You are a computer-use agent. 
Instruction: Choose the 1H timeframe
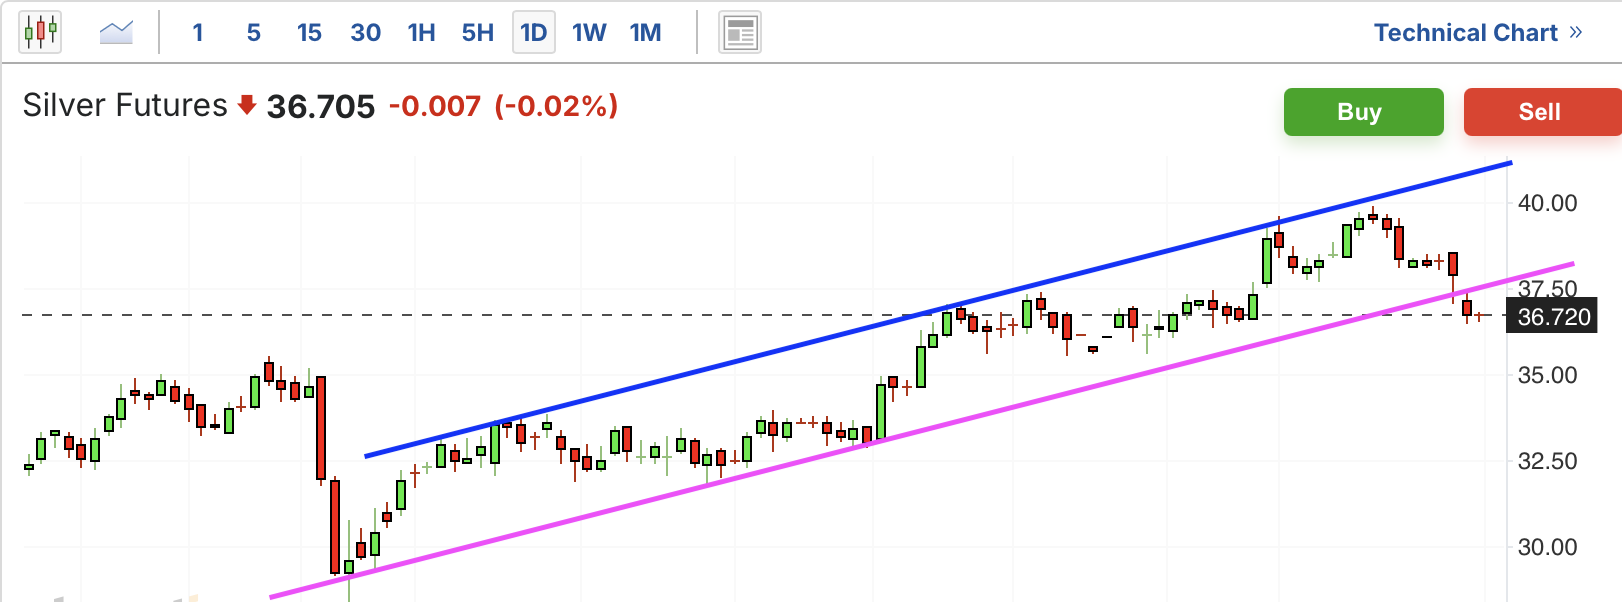click(x=421, y=33)
